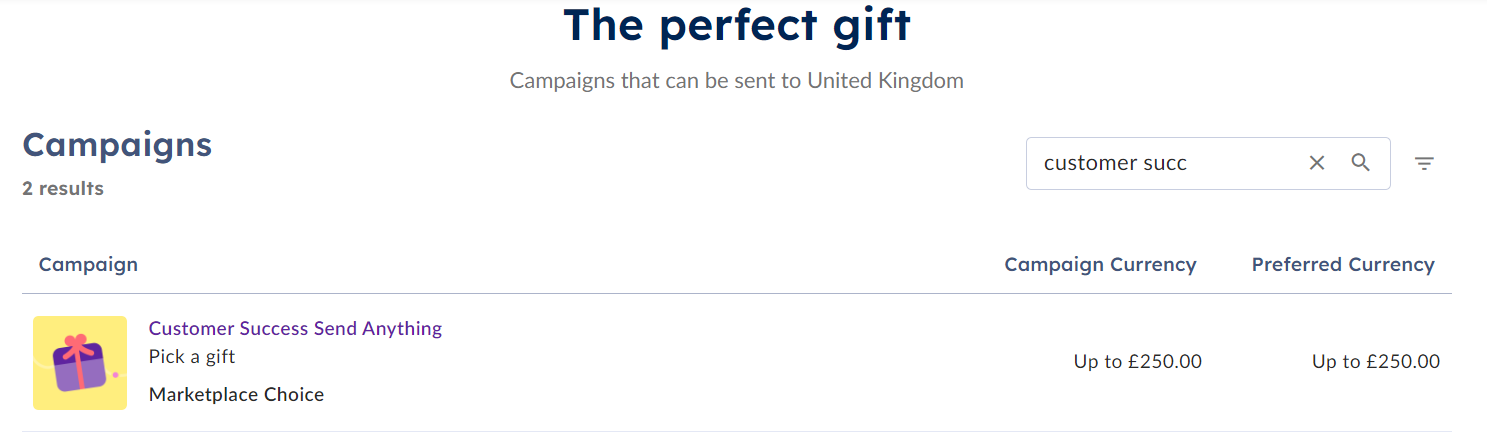Click the words 'United Kingdom' in subtitle
1487x433 pixels.
[885, 80]
